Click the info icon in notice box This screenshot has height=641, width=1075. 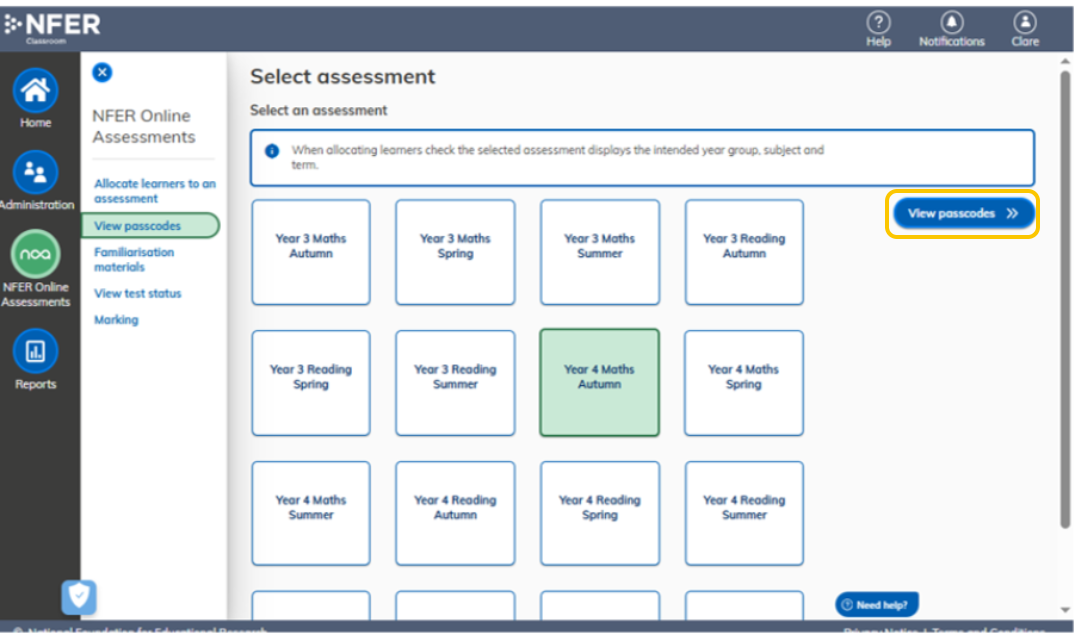[x=272, y=151]
